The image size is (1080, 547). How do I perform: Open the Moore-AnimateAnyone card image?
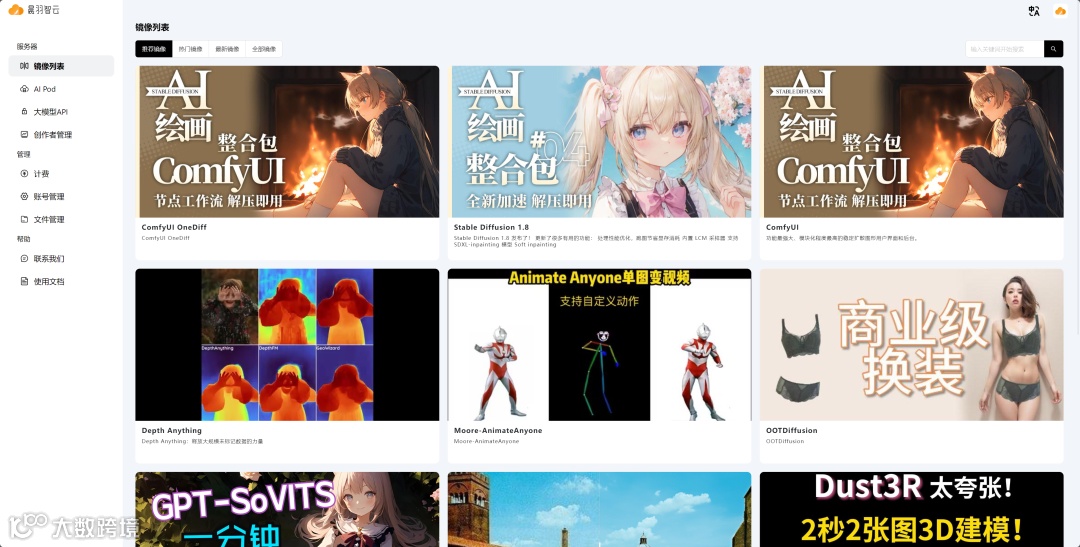[599, 344]
